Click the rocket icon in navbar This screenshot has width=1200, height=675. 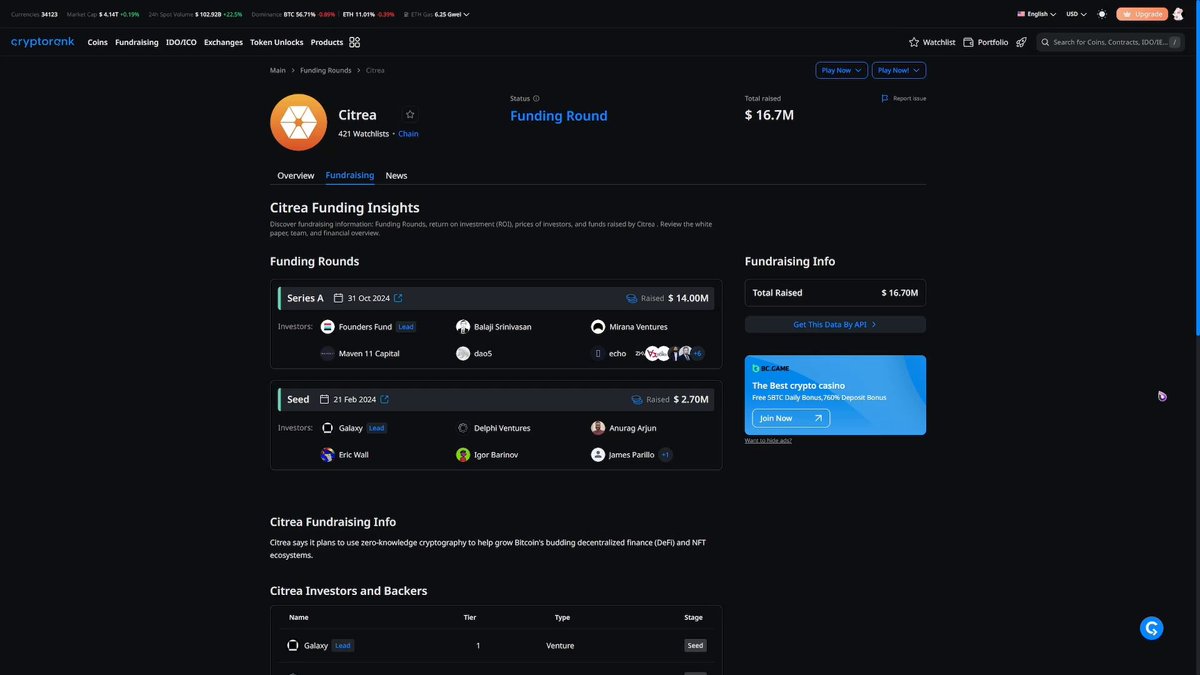[1021, 42]
